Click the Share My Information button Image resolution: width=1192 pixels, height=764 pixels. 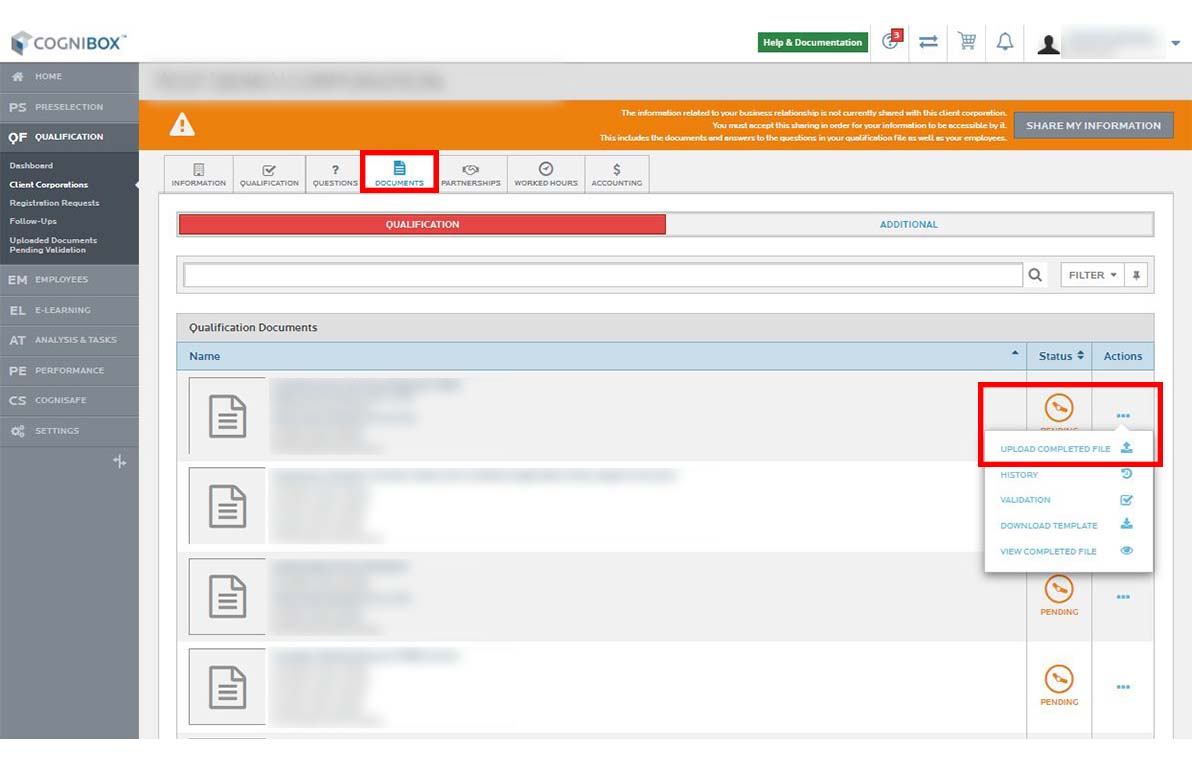(1093, 126)
